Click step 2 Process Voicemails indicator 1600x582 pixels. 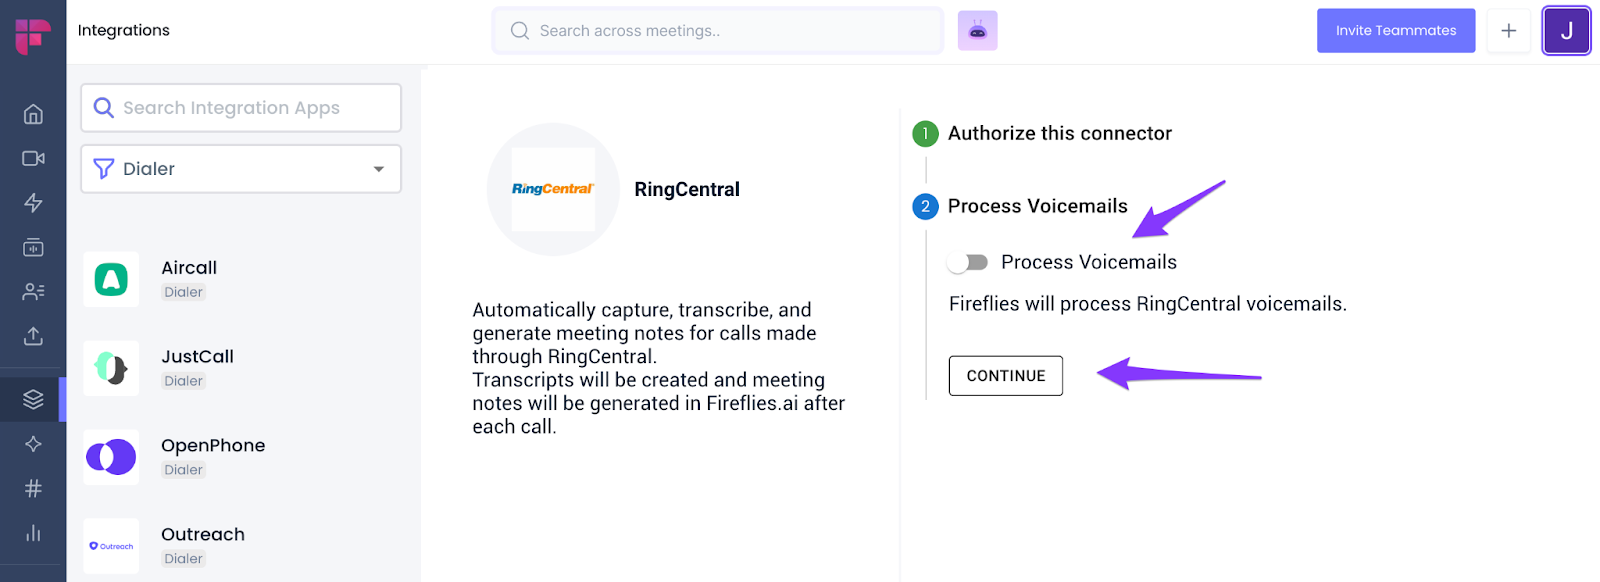925,206
